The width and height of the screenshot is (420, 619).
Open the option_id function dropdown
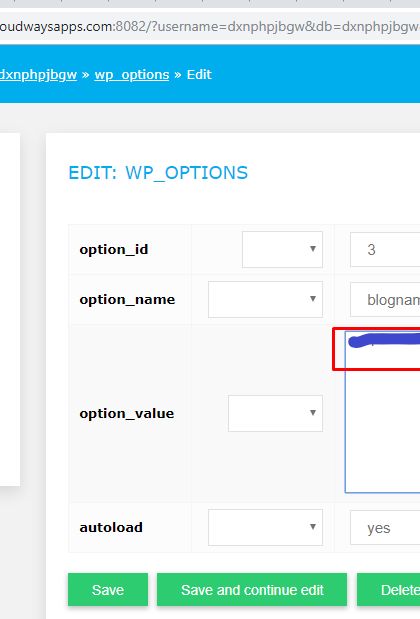point(282,249)
